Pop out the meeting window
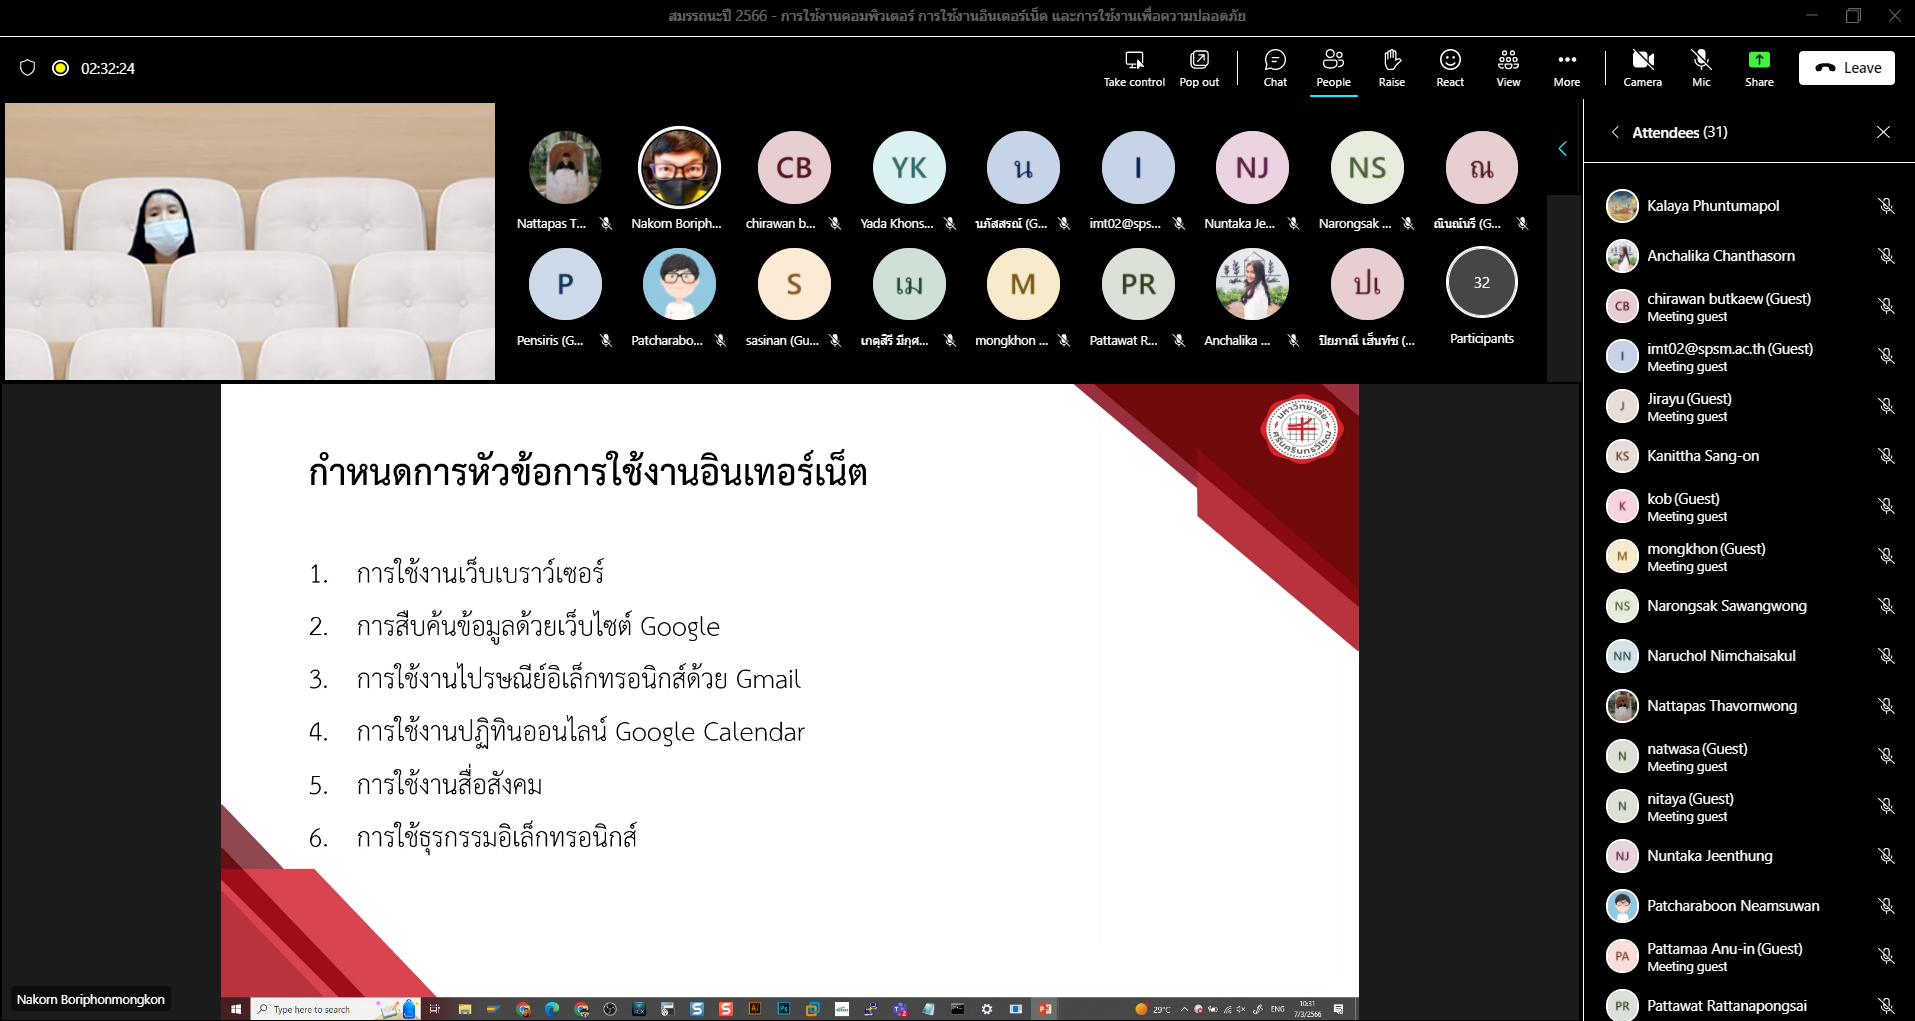Screen dimensions: 1915x1021 click(x=1198, y=67)
